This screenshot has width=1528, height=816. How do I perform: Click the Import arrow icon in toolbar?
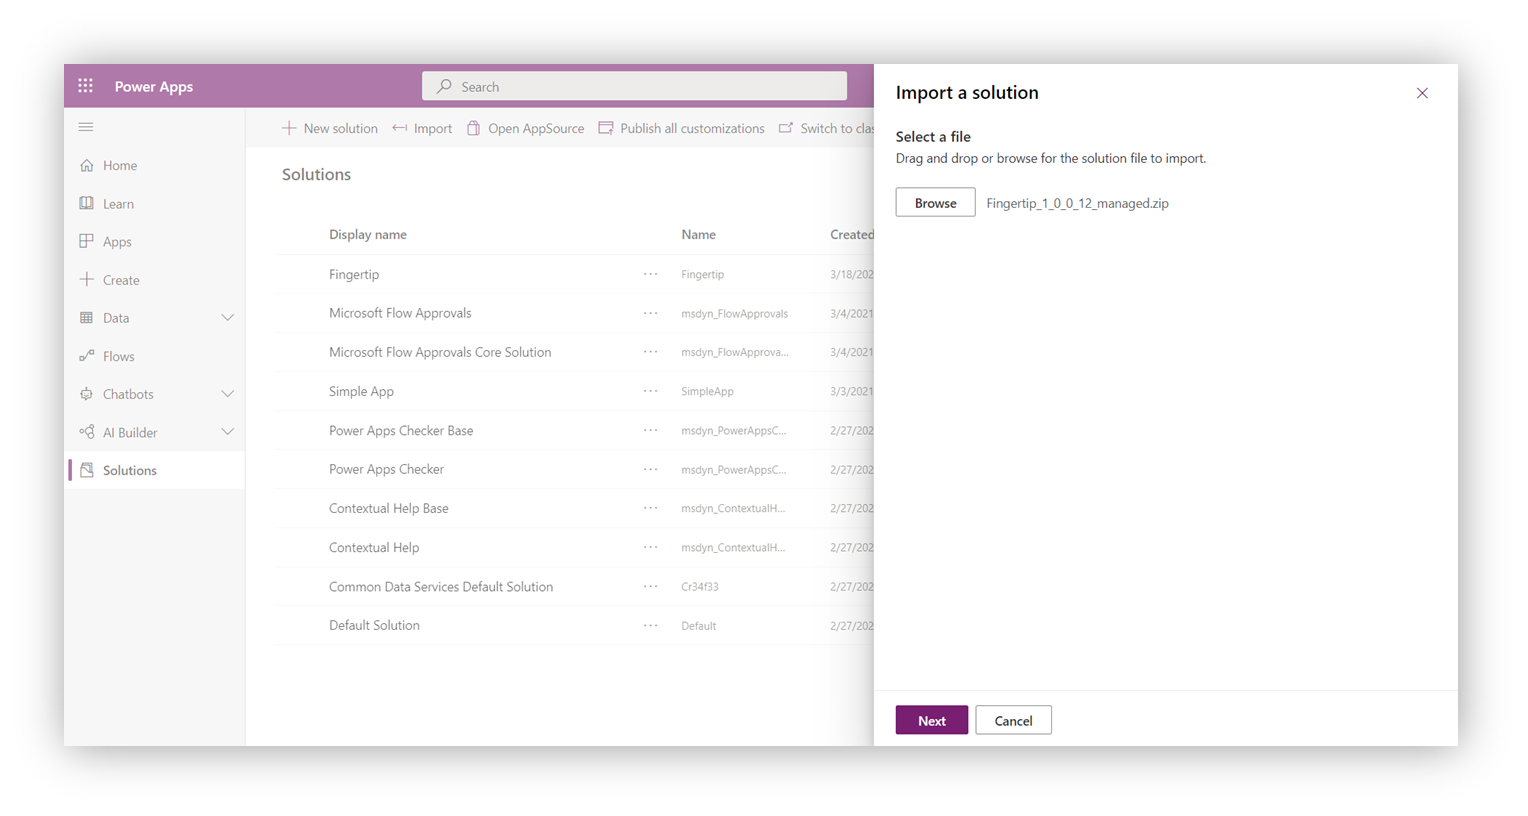click(x=400, y=128)
